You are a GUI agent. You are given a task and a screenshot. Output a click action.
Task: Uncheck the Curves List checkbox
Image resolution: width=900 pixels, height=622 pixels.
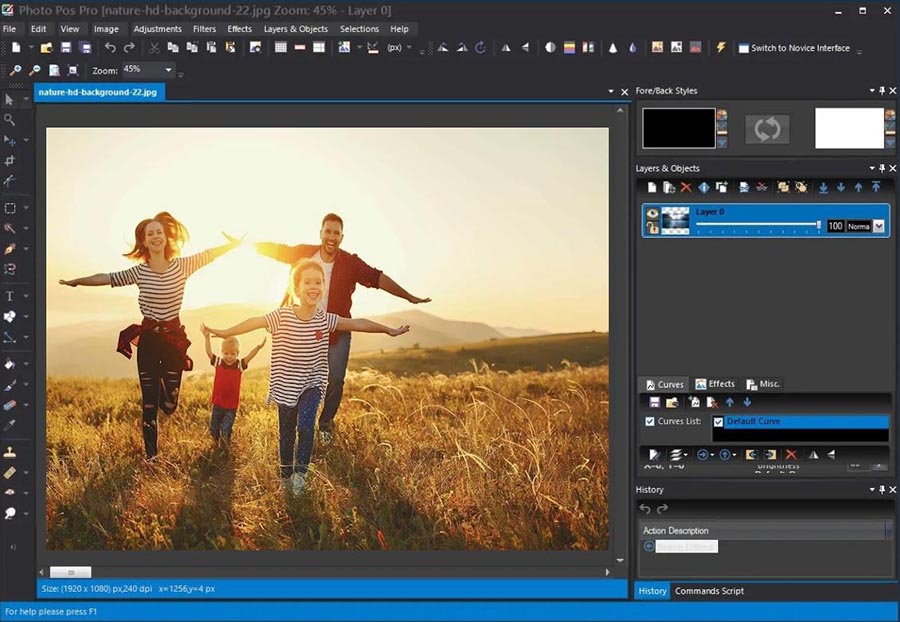[x=650, y=421]
